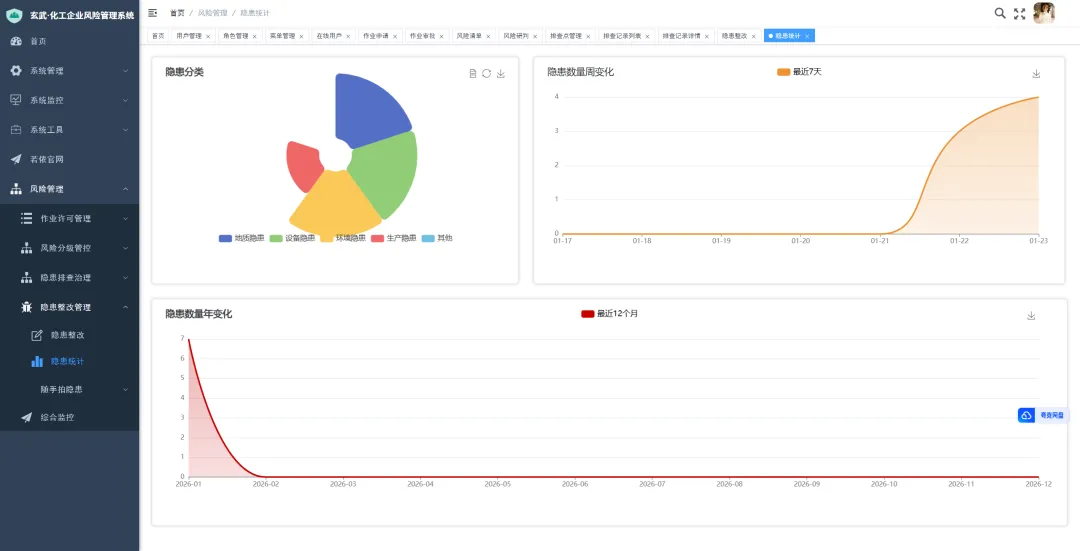Click the red slice of pie chart
The height and width of the screenshot is (551, 1080).
coord(302,166)
